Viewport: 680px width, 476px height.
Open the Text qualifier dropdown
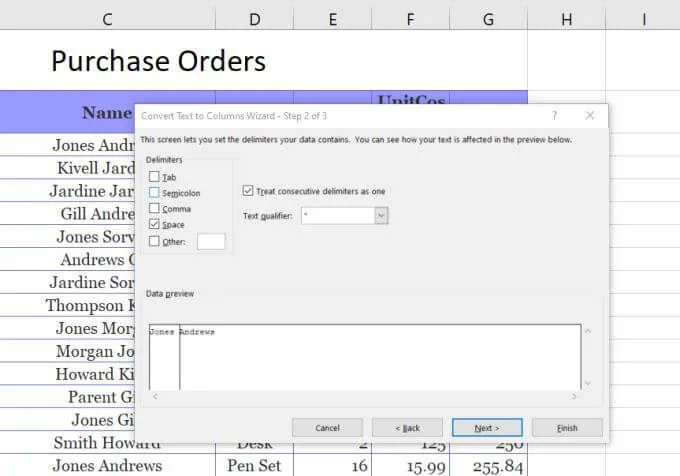pyautogui.click(x=381, y=215)
